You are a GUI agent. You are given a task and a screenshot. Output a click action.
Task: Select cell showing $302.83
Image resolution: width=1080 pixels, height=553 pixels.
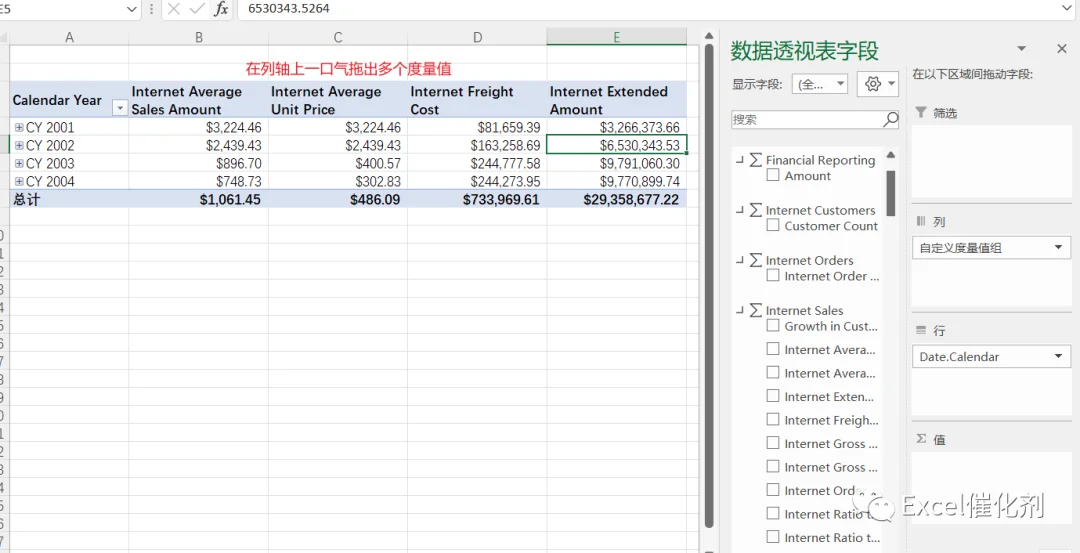(x=338, y=181)
